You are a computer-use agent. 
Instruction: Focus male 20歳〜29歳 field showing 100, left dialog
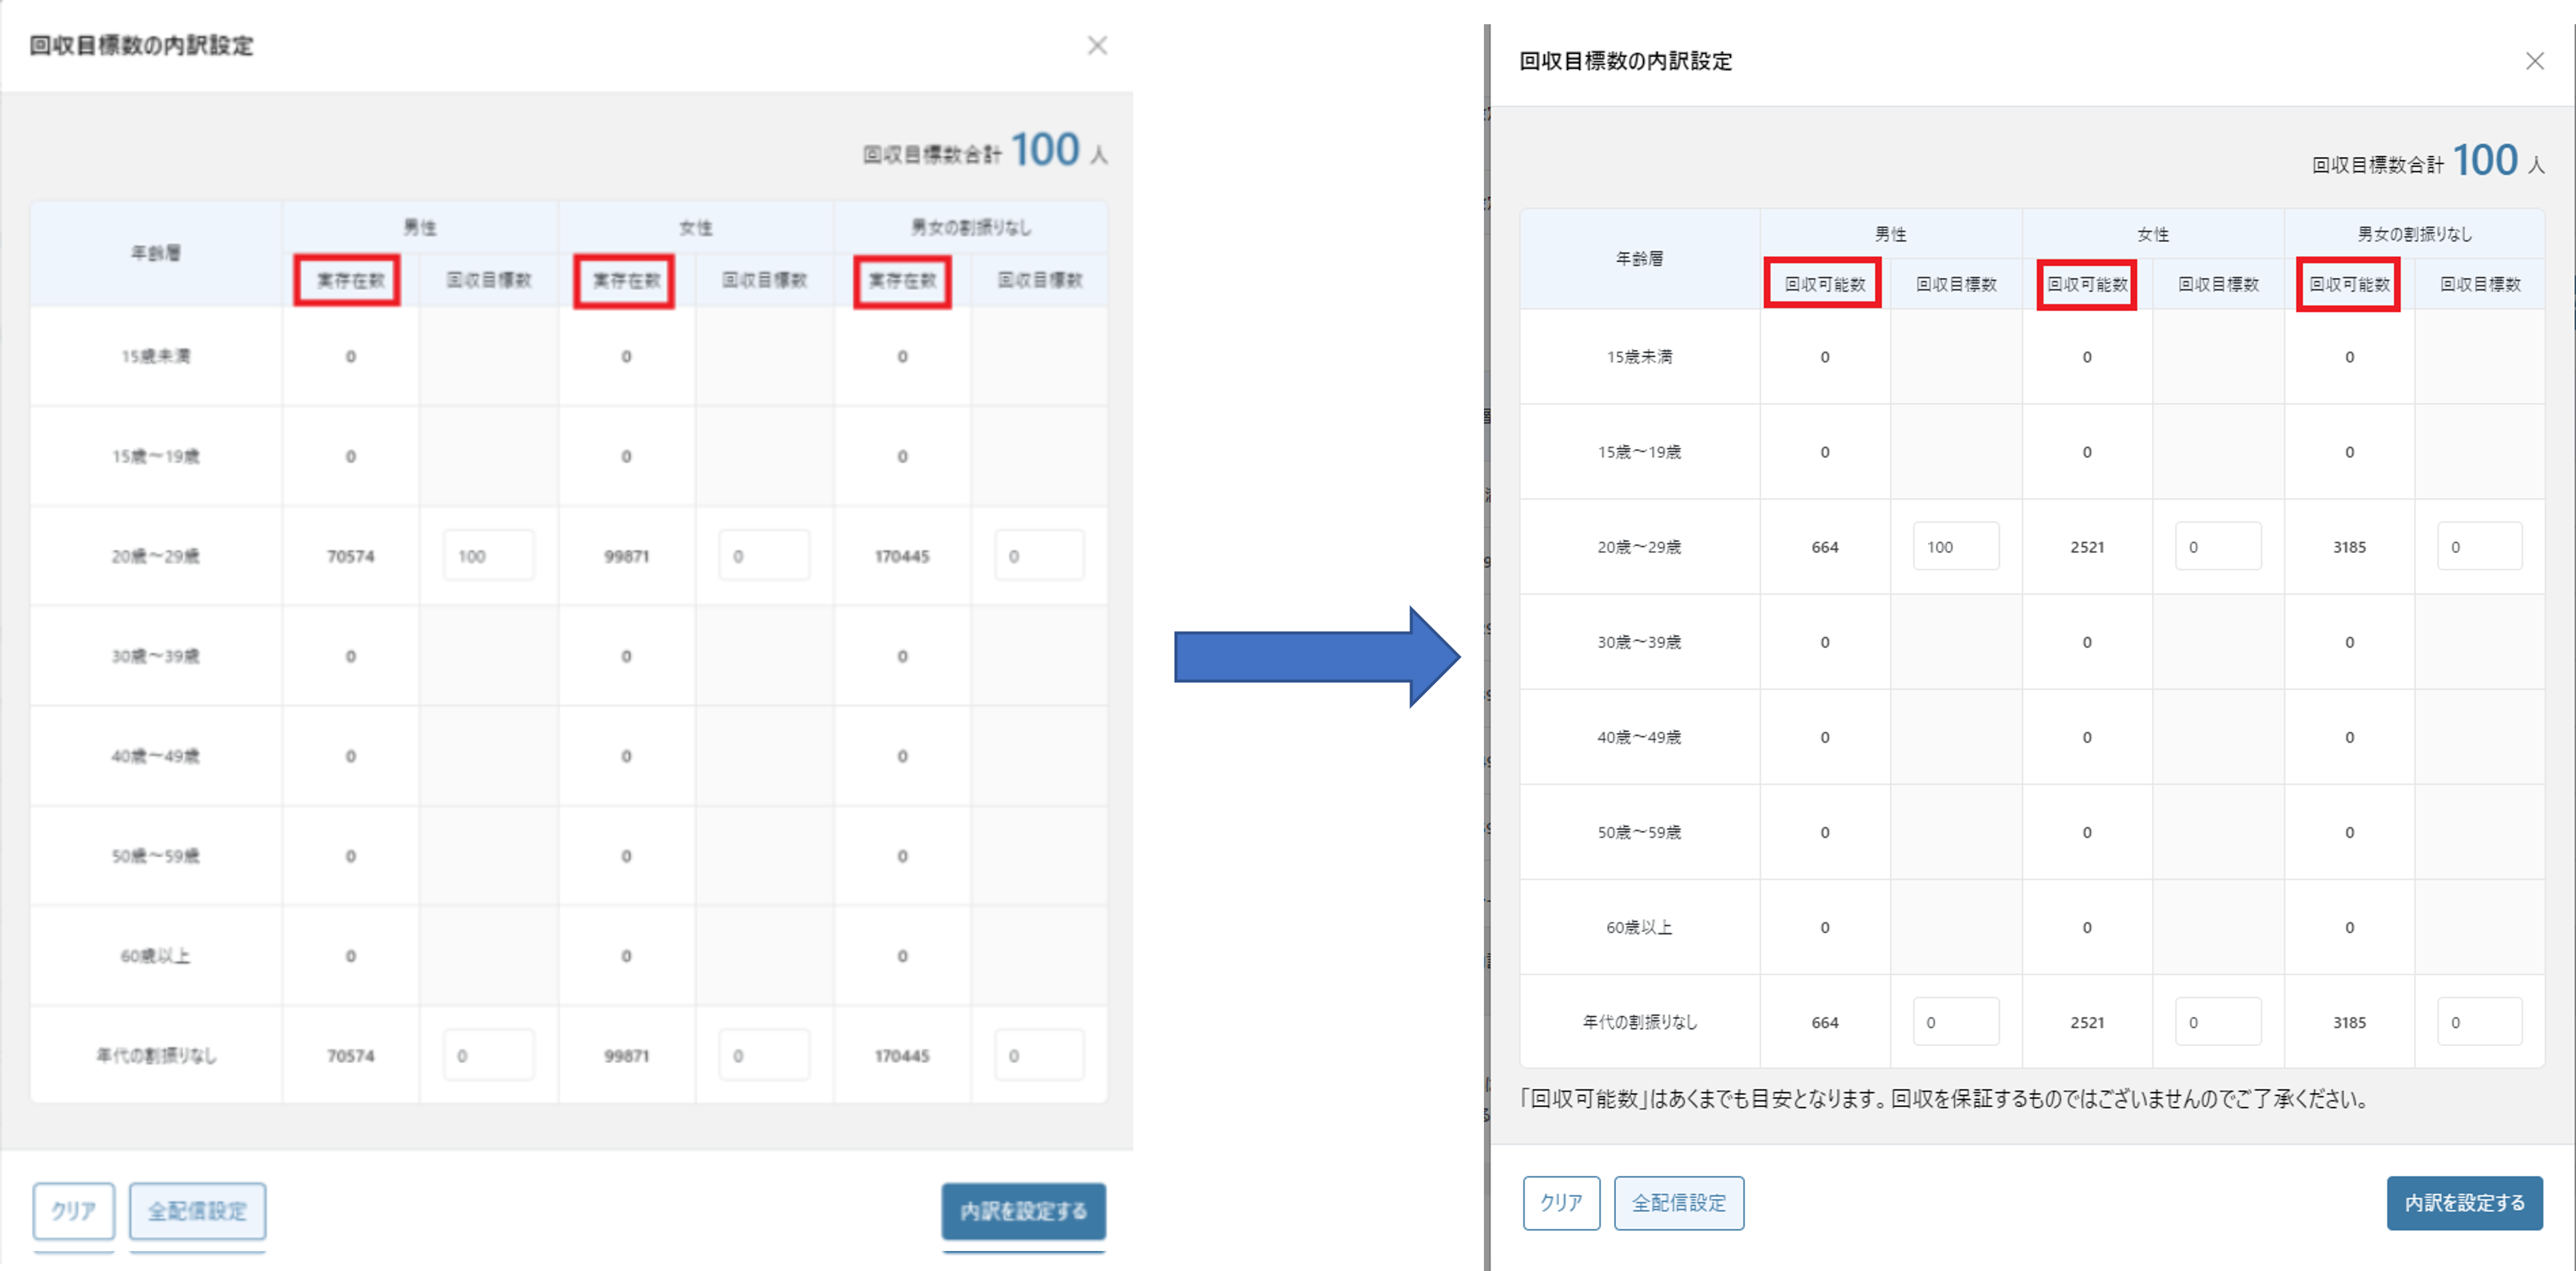point(488,556)
